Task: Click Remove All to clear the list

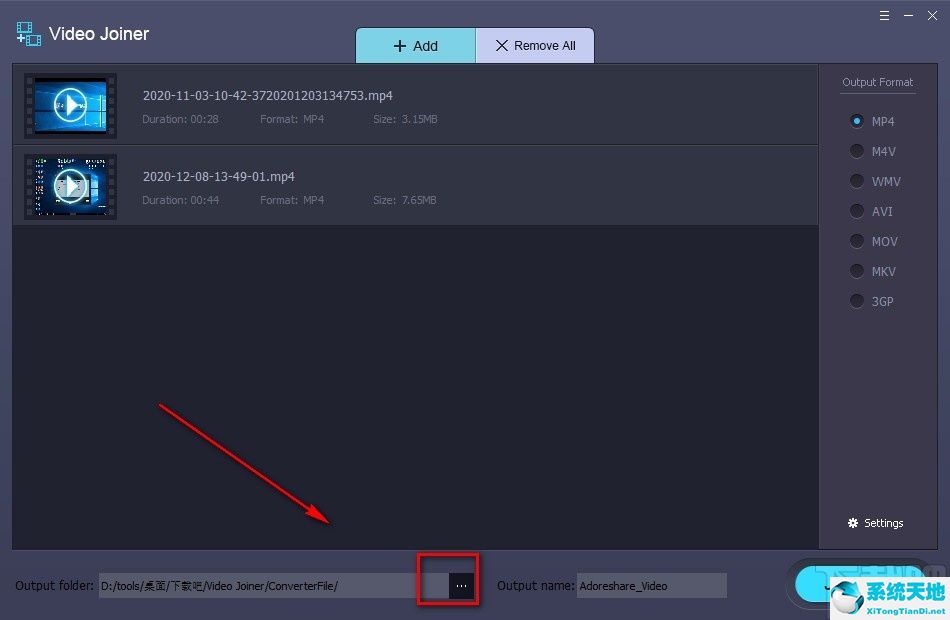Action: click(535, 46)
